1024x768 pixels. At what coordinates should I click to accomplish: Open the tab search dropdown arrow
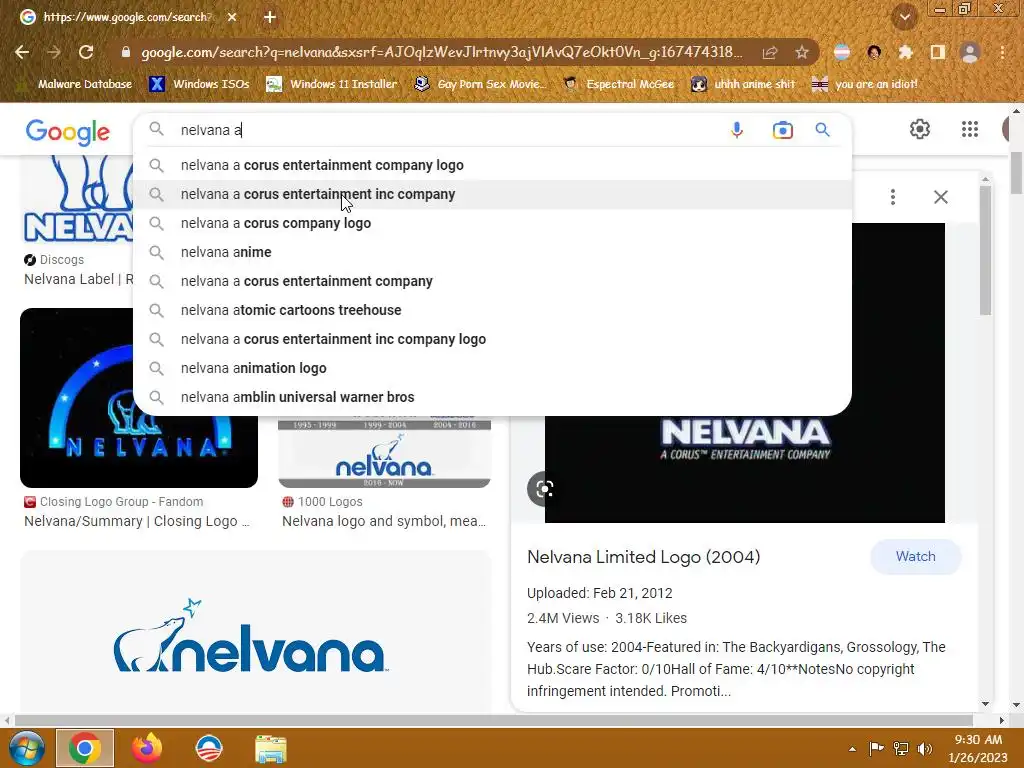click(x=905, y=17)
